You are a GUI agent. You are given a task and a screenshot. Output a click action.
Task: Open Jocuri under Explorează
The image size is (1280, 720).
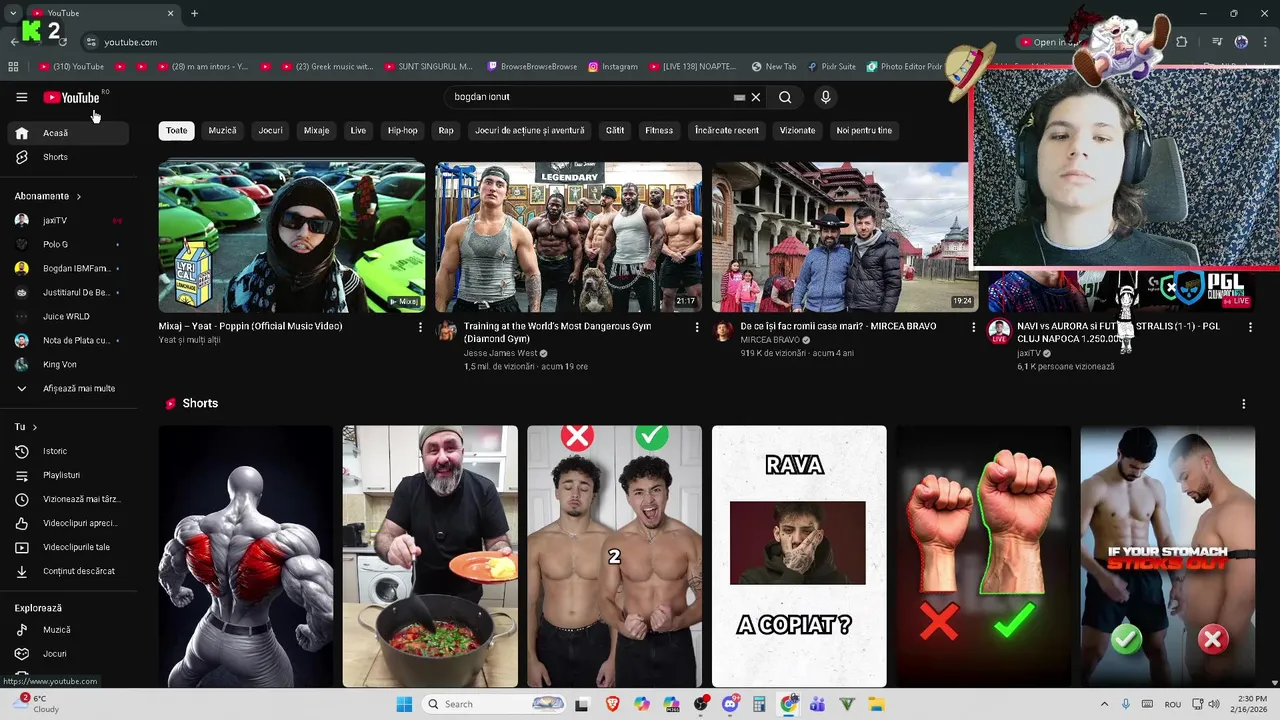click(x=68, y=654)
